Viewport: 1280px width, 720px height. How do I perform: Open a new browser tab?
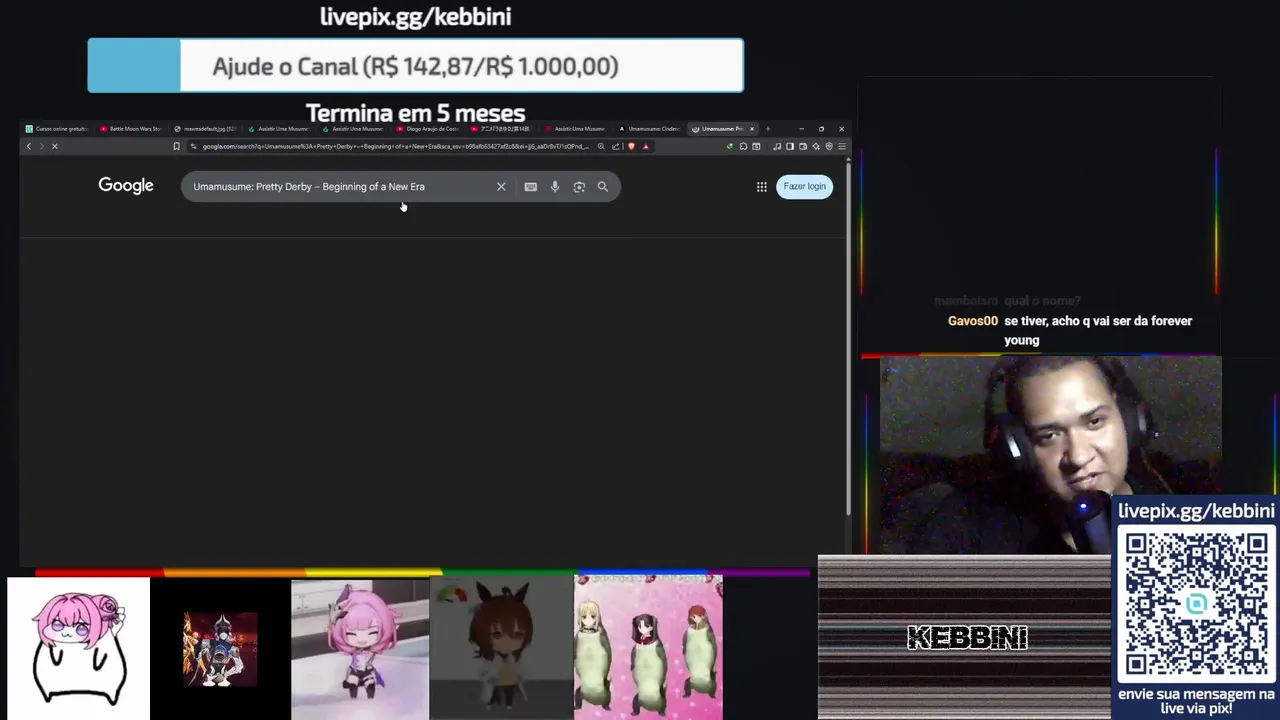pos(767,129)
